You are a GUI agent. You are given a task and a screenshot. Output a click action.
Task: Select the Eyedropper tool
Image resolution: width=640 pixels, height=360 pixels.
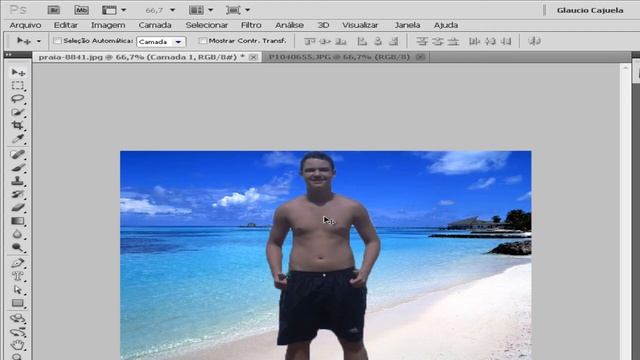[18, 139]
